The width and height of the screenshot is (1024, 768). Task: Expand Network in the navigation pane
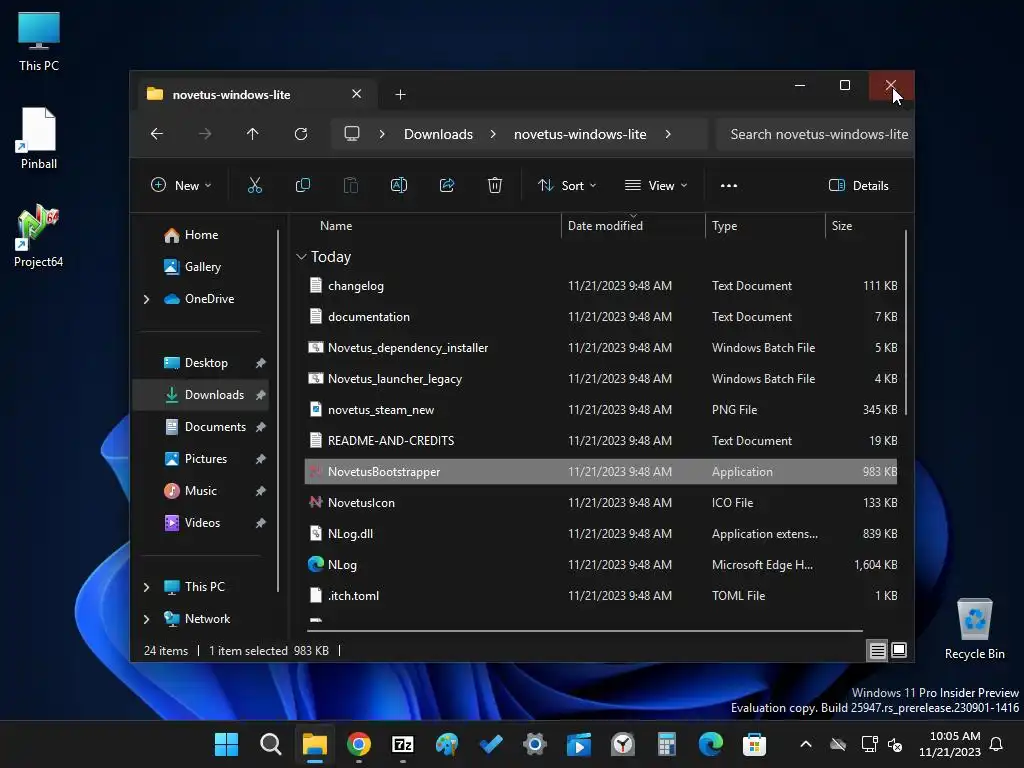pos(146,619)
